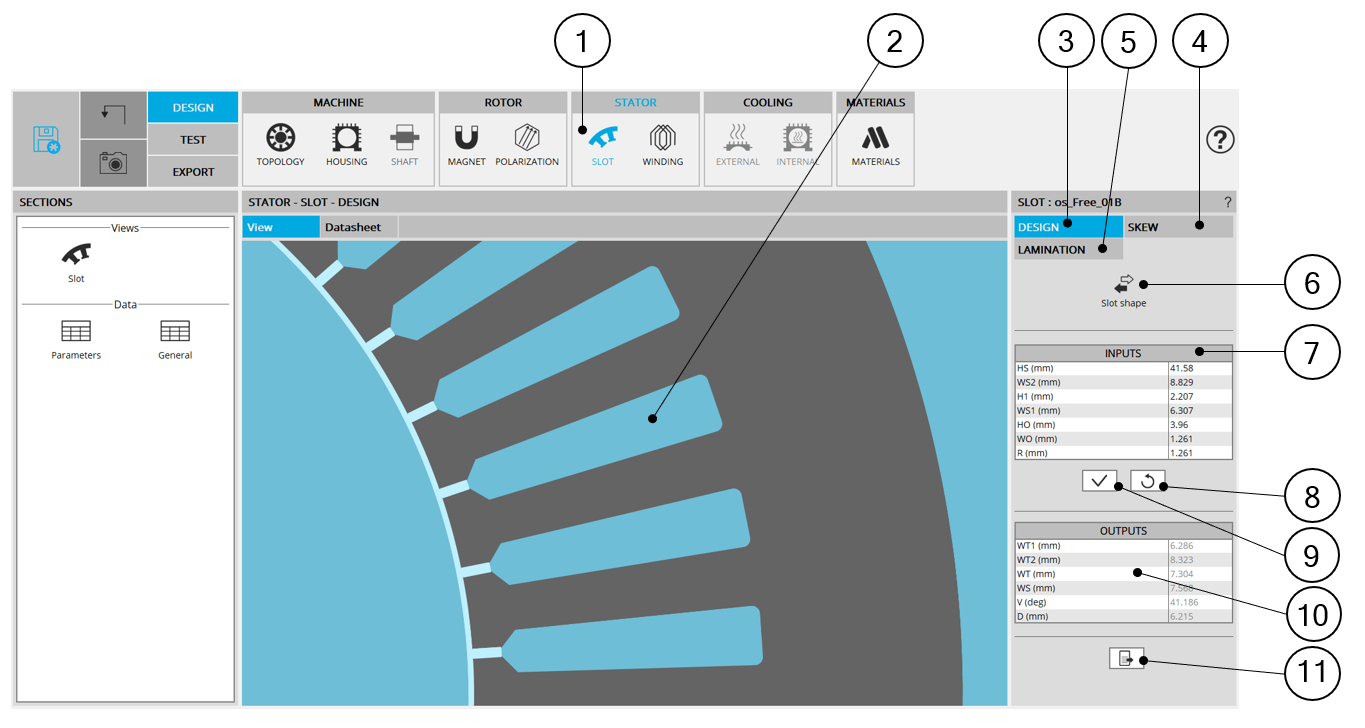Click the save project icon

click(46, 139)
